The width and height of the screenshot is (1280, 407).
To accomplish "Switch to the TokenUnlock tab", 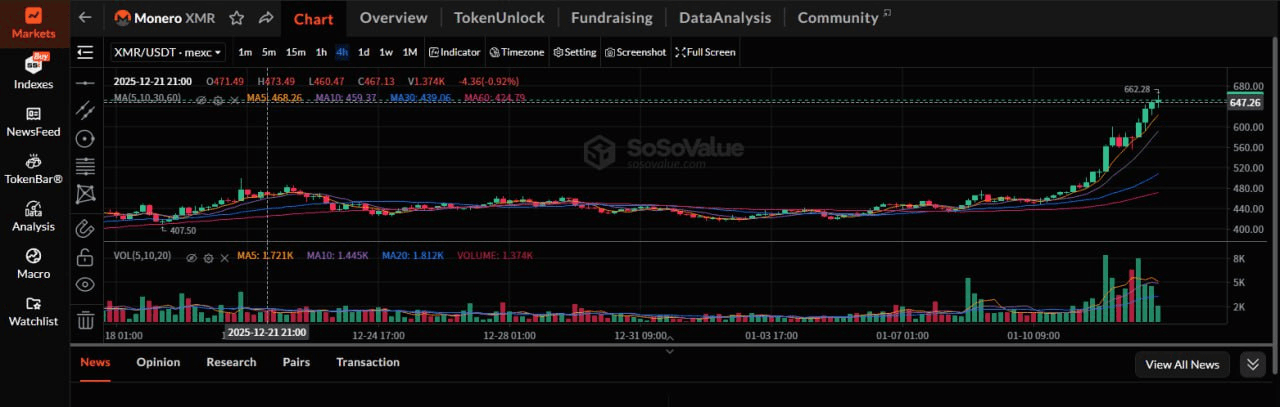I will pyautogui.click(x=499, y=18).
